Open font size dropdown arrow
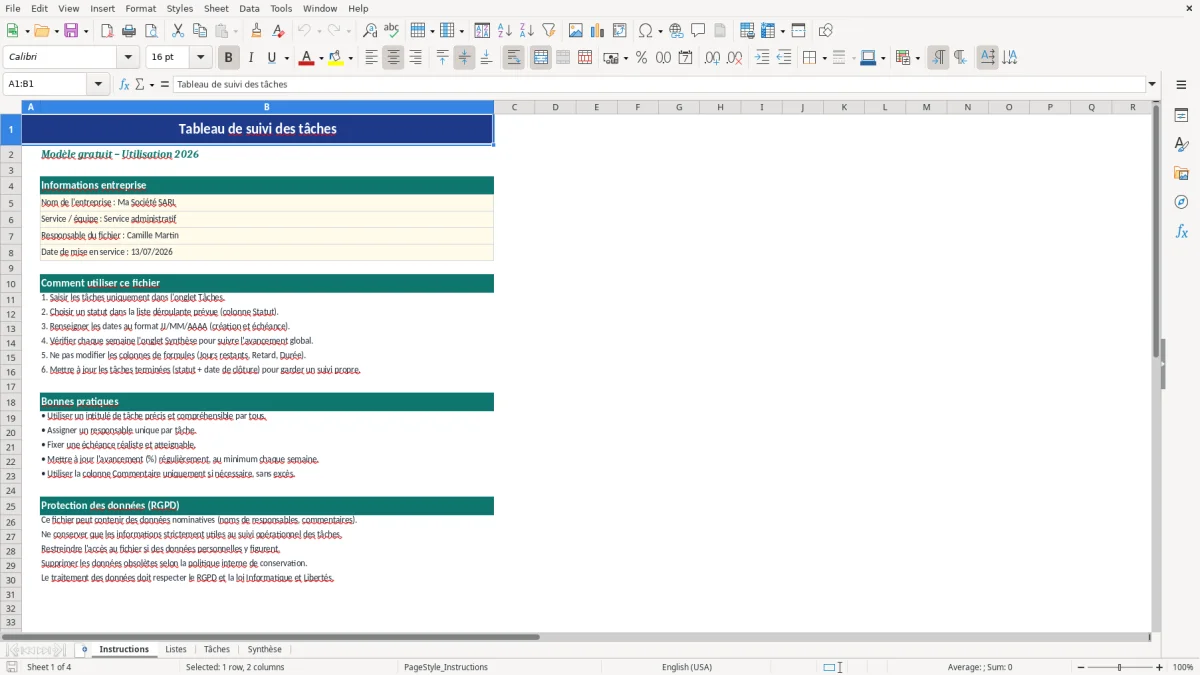This screenshot has width=1200, height=675. 201,58
